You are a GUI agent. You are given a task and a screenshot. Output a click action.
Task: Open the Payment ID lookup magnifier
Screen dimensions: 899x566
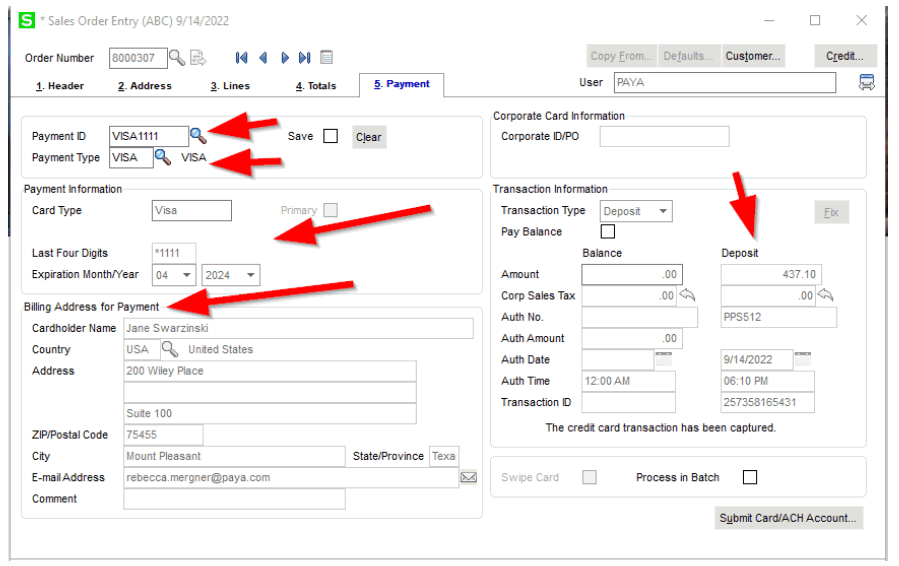198,136
